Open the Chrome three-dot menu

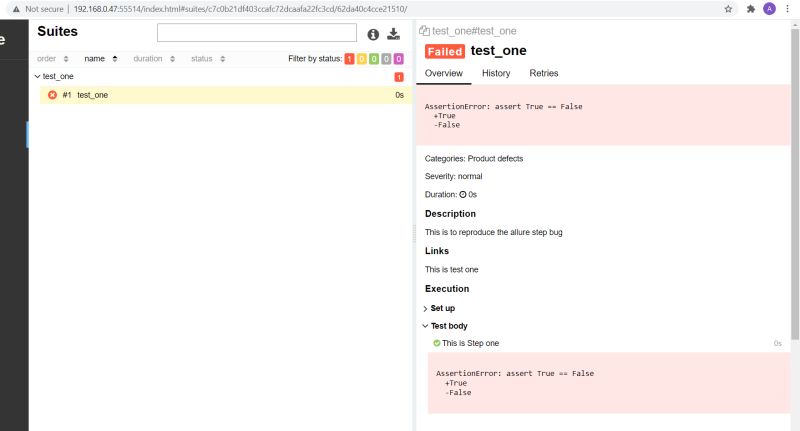pos(787,9)
